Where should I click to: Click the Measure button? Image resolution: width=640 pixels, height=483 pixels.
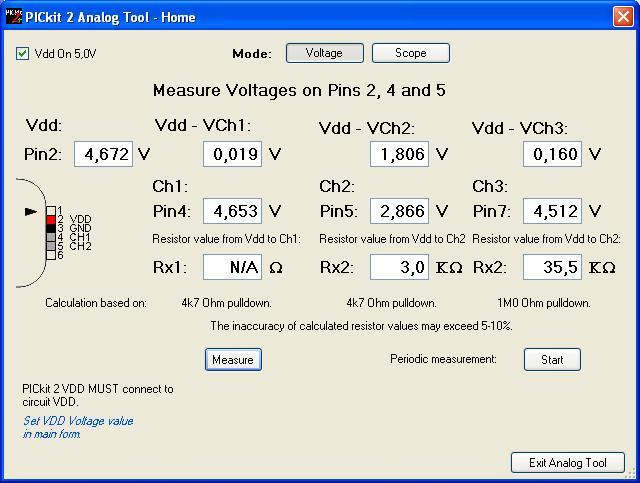click(233, 360)
